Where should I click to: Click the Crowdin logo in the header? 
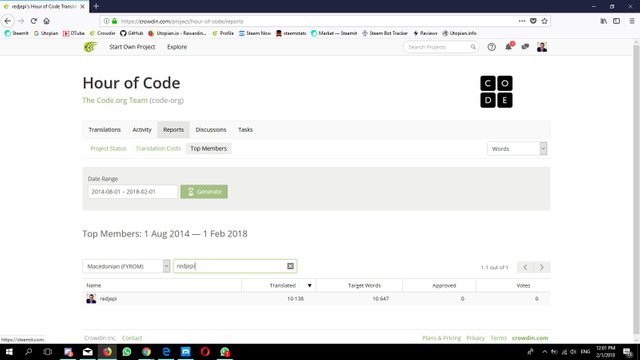click(91, 47)
